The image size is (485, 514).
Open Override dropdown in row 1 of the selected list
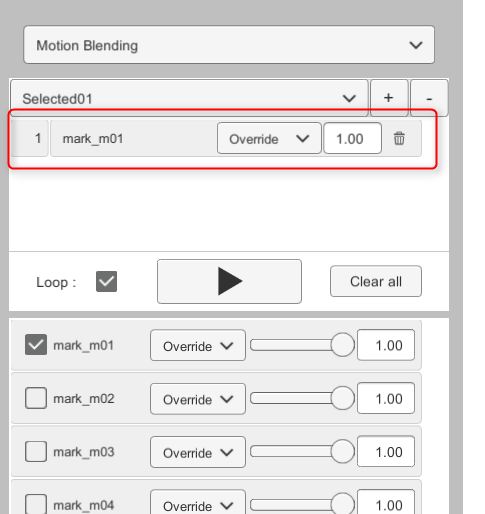coord(269,138)
